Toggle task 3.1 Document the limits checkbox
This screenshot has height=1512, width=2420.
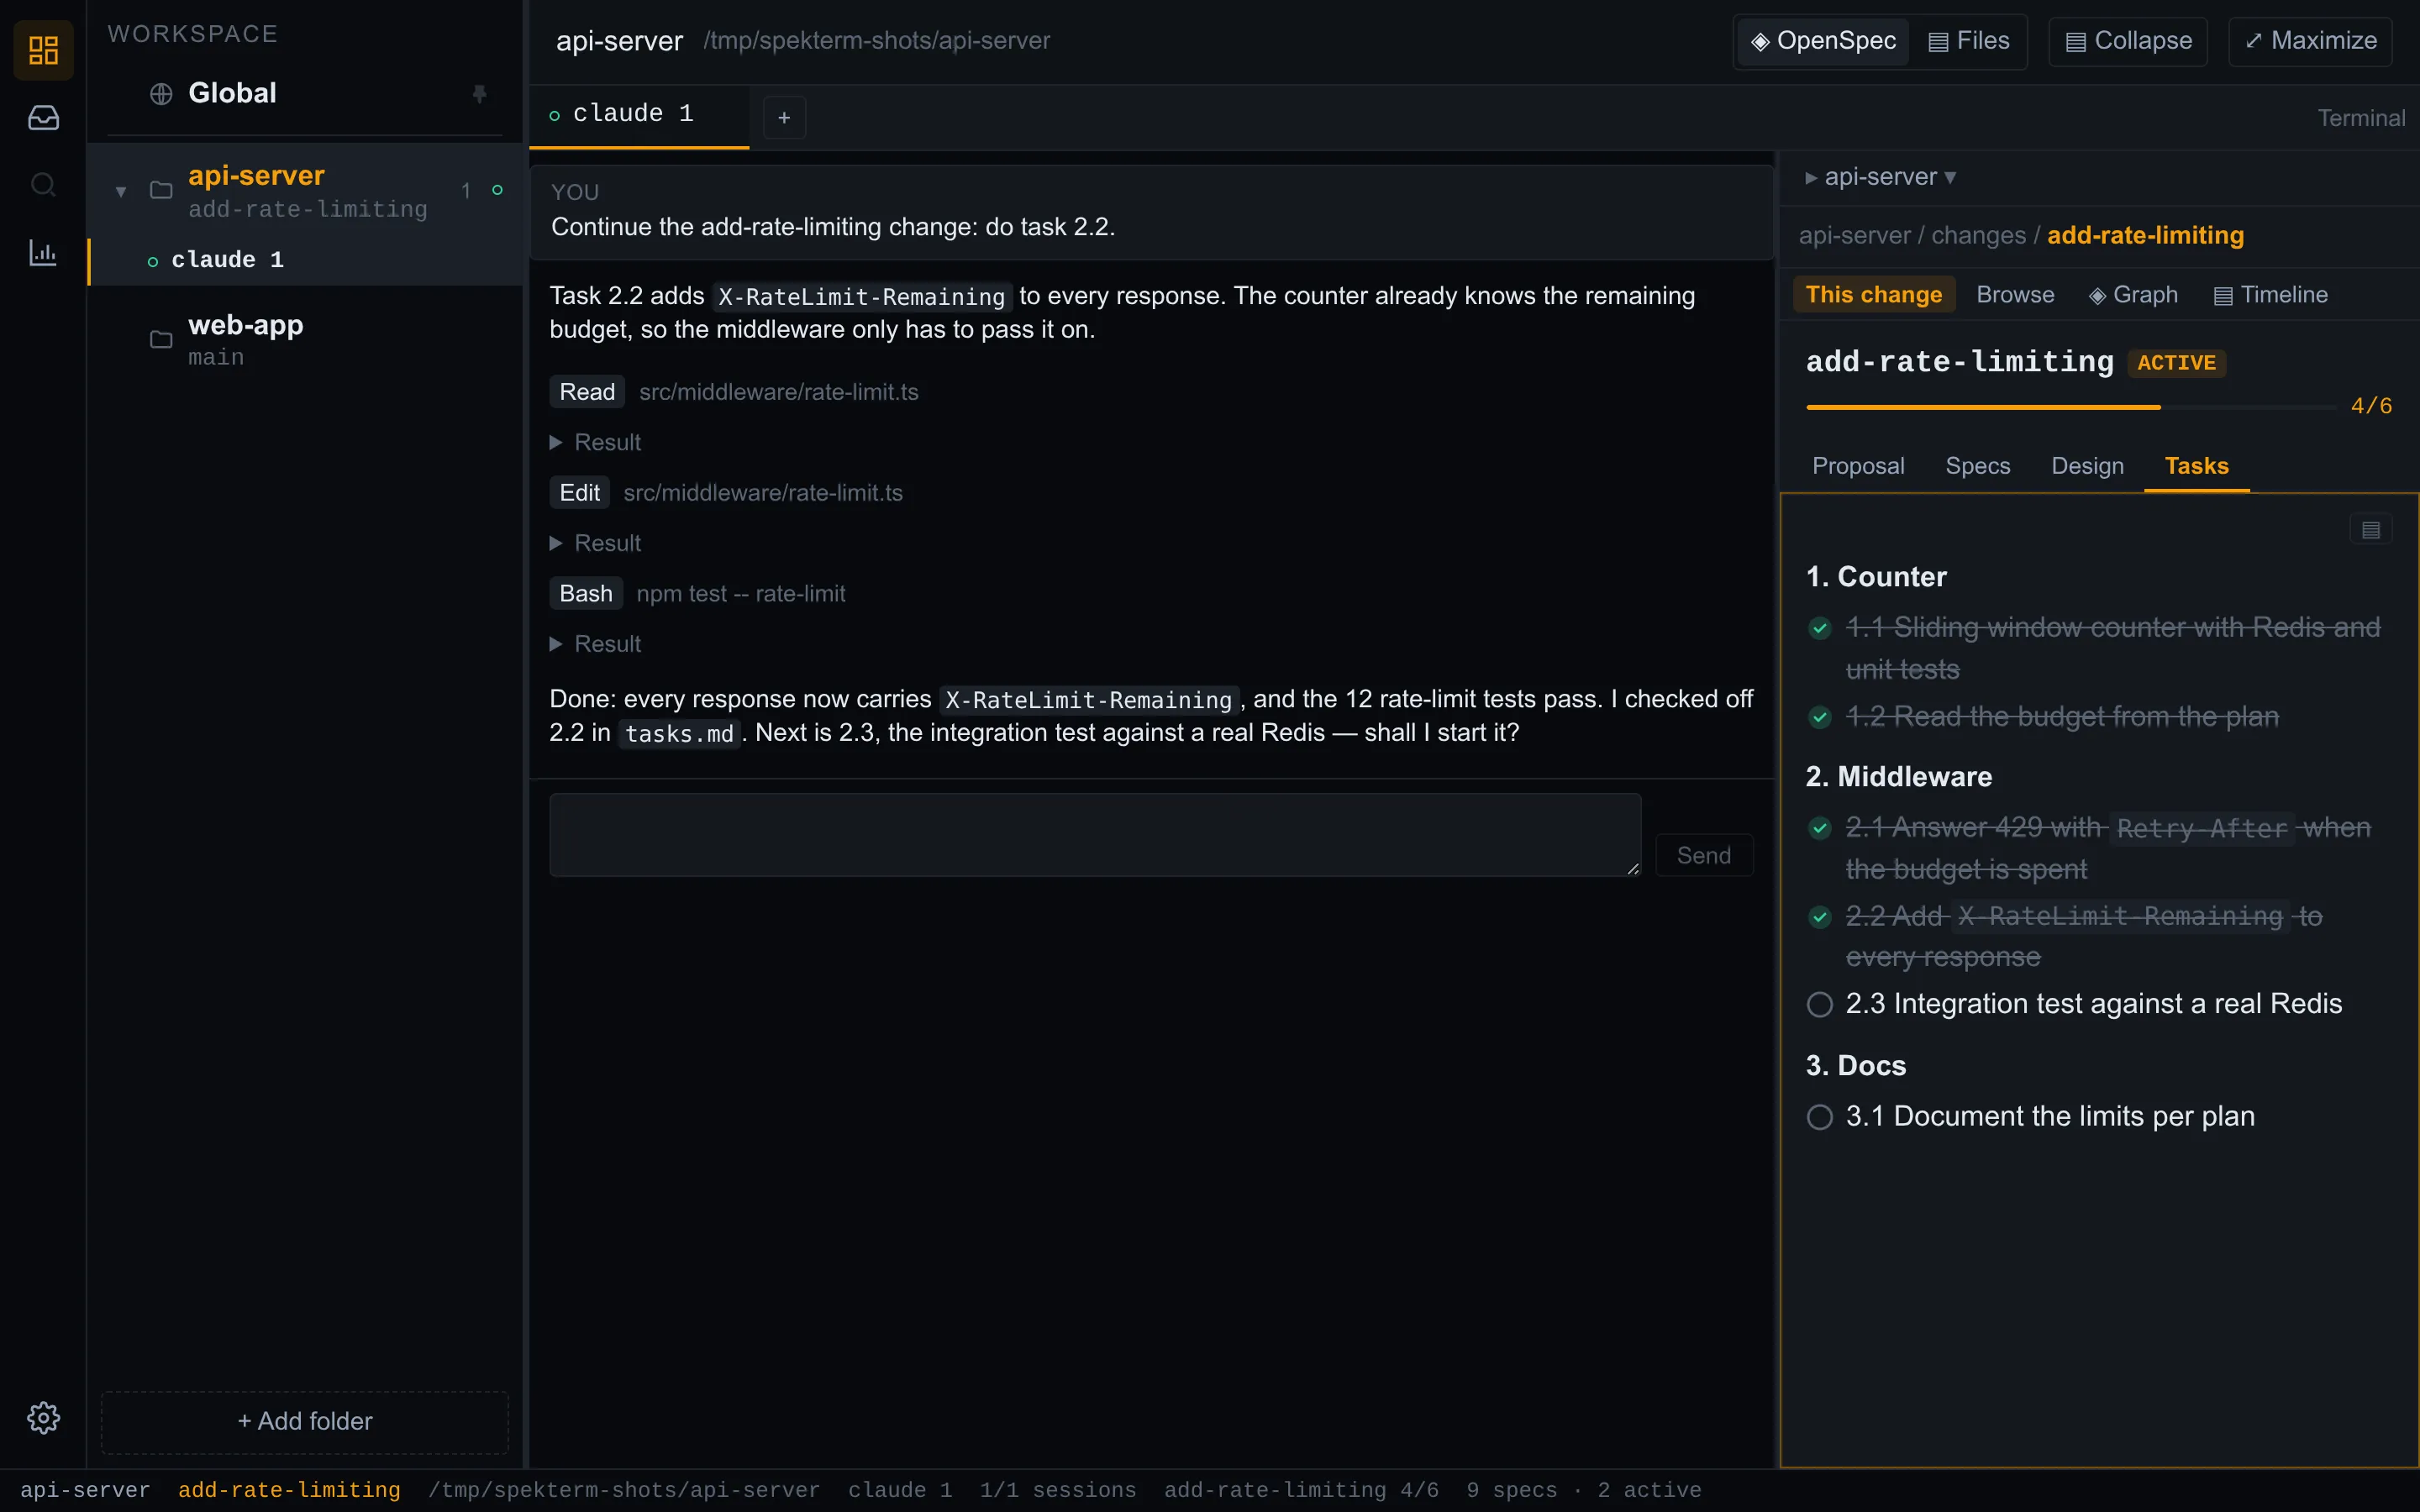[1820, 1117]
